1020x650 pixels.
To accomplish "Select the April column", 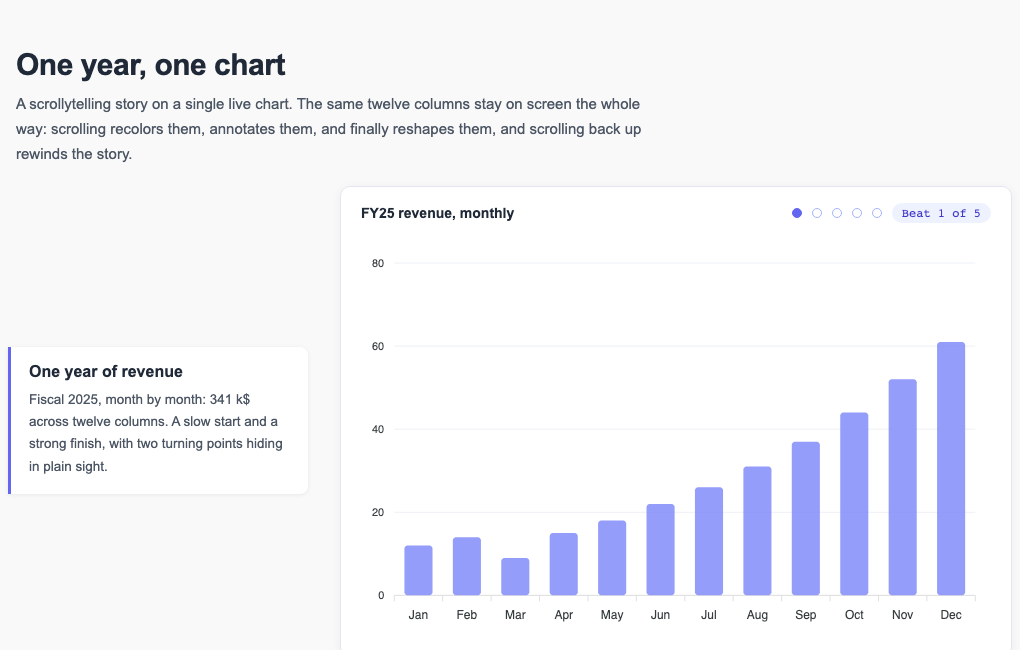I will (563, 564).
